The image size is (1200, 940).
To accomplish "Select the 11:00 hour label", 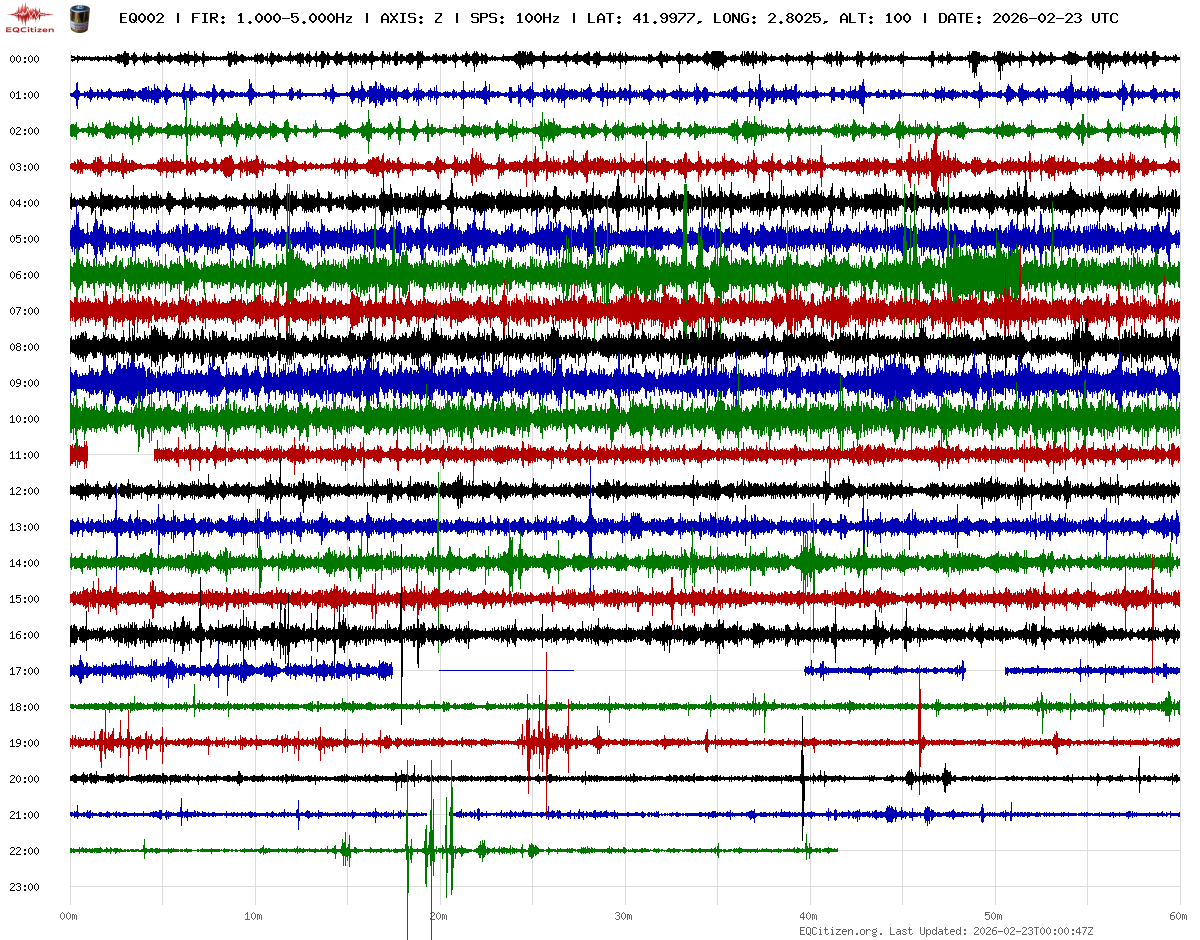I will point(24,455).
